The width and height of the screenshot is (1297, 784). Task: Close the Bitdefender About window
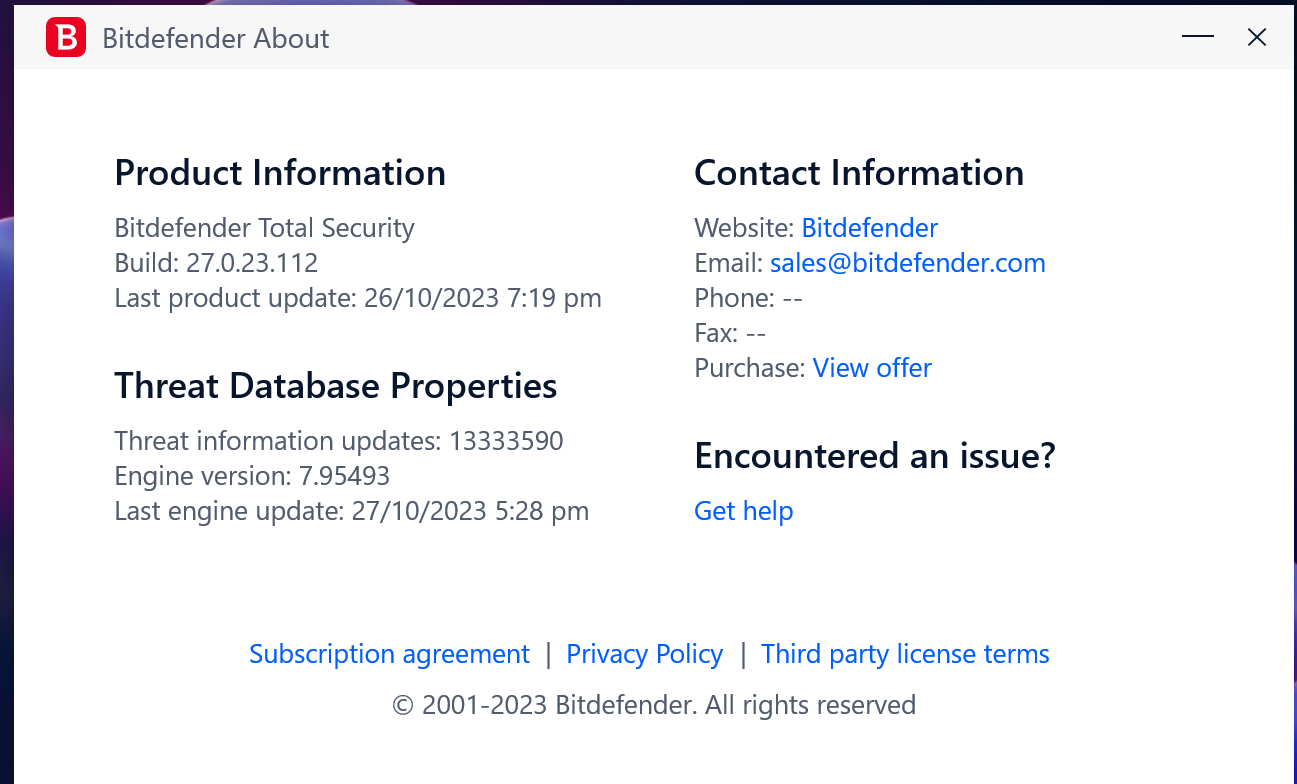click(x=1257, y=38)
